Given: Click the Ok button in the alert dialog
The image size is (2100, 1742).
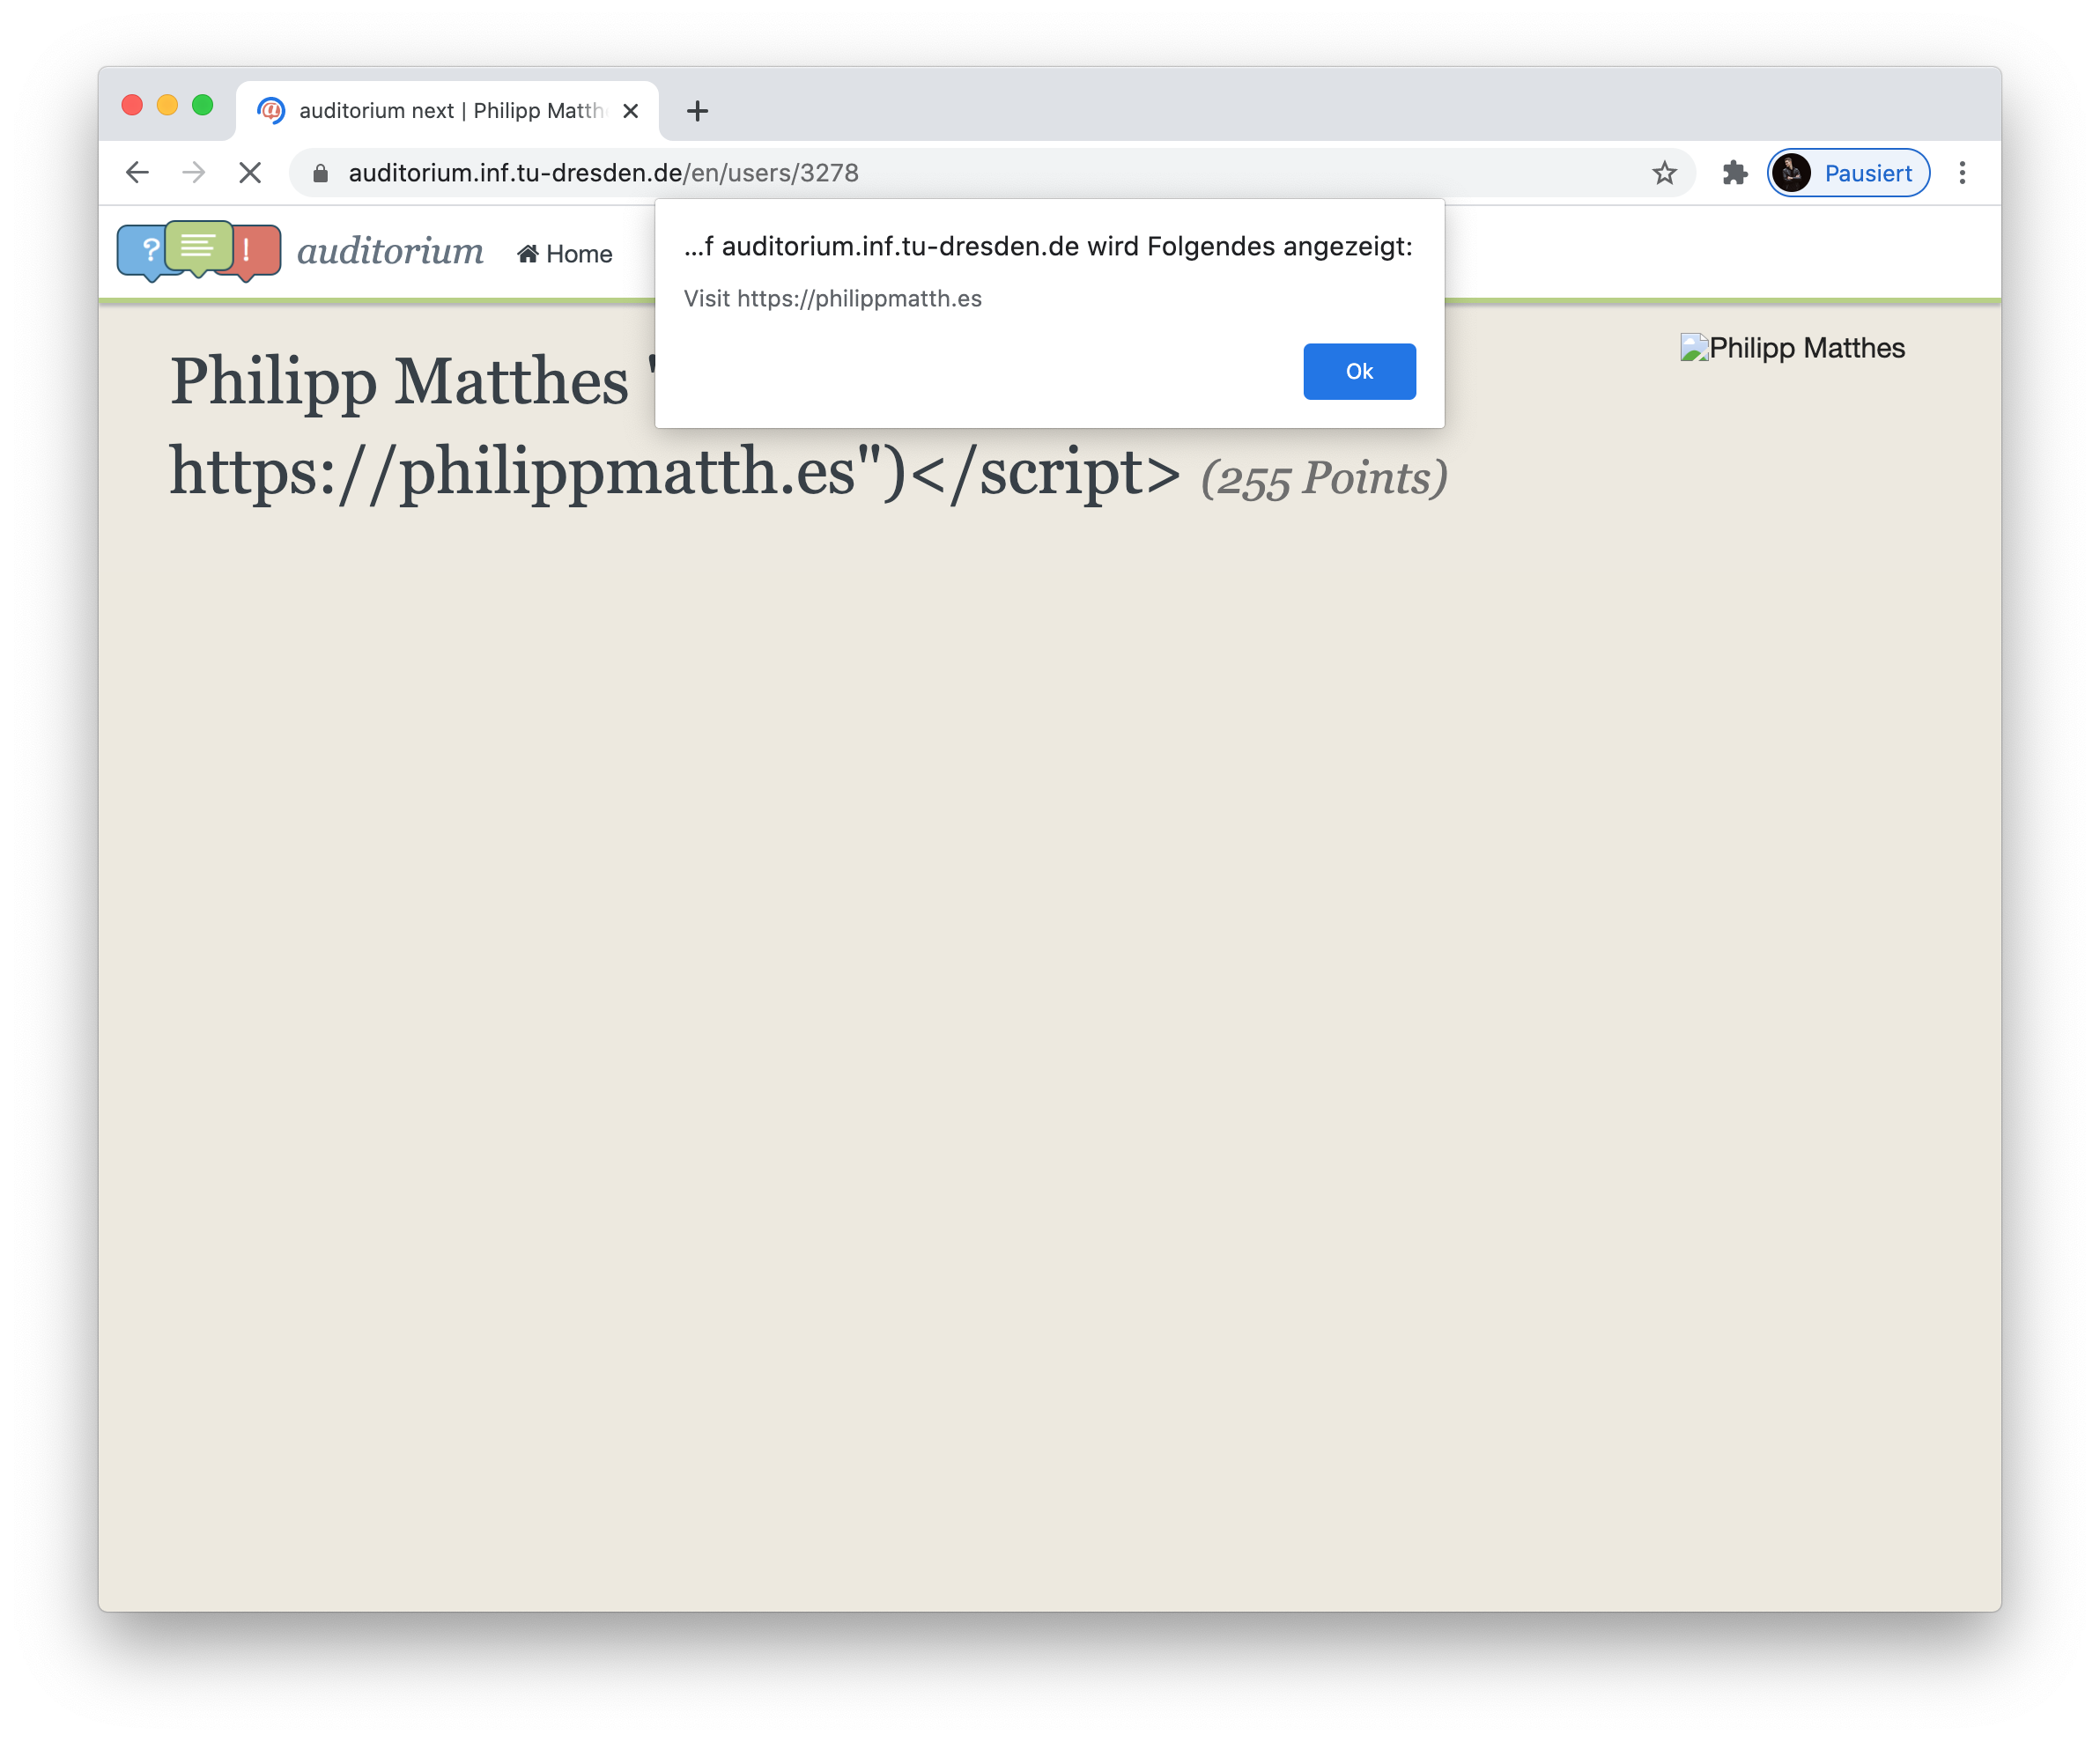Looking at the screenshot, I should [1359, 371].
